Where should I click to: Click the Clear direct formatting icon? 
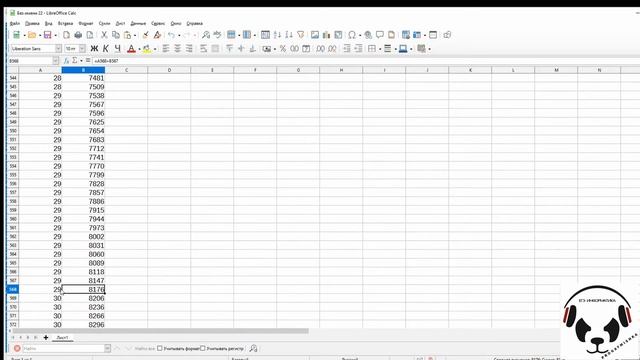click(158, 35)
